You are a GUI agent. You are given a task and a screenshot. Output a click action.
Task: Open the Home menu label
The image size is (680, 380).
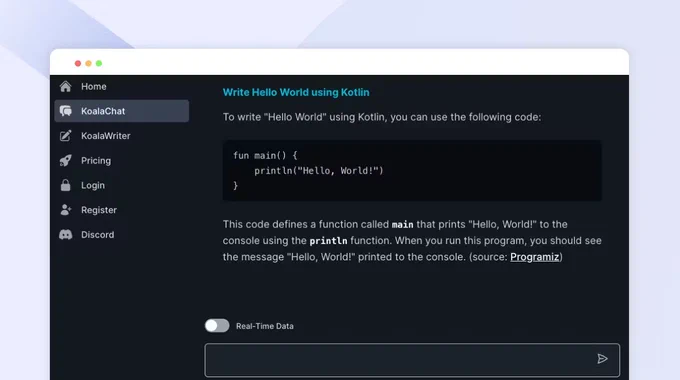(94, 86)
